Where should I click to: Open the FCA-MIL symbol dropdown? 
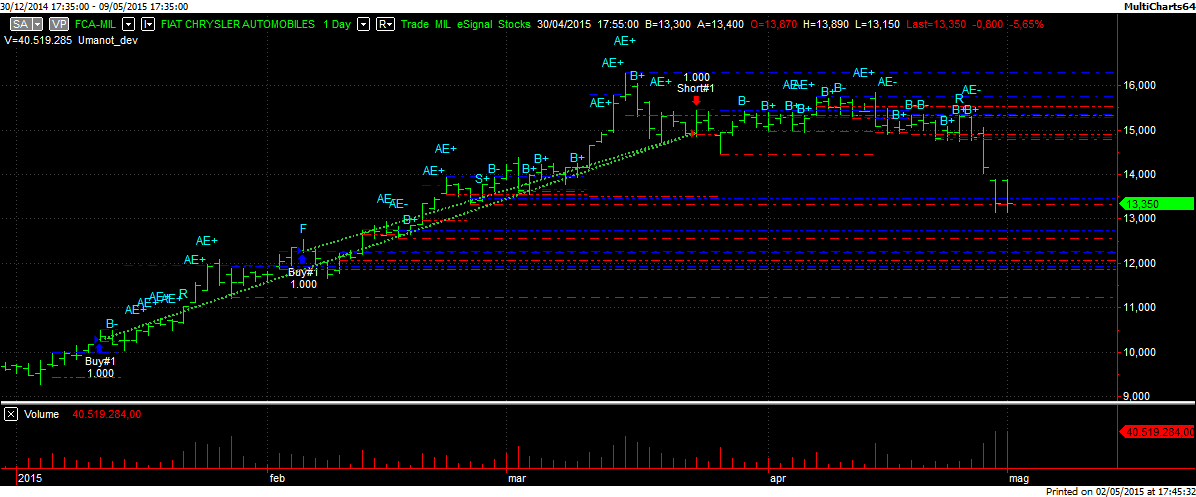click(x=127, y=22)
